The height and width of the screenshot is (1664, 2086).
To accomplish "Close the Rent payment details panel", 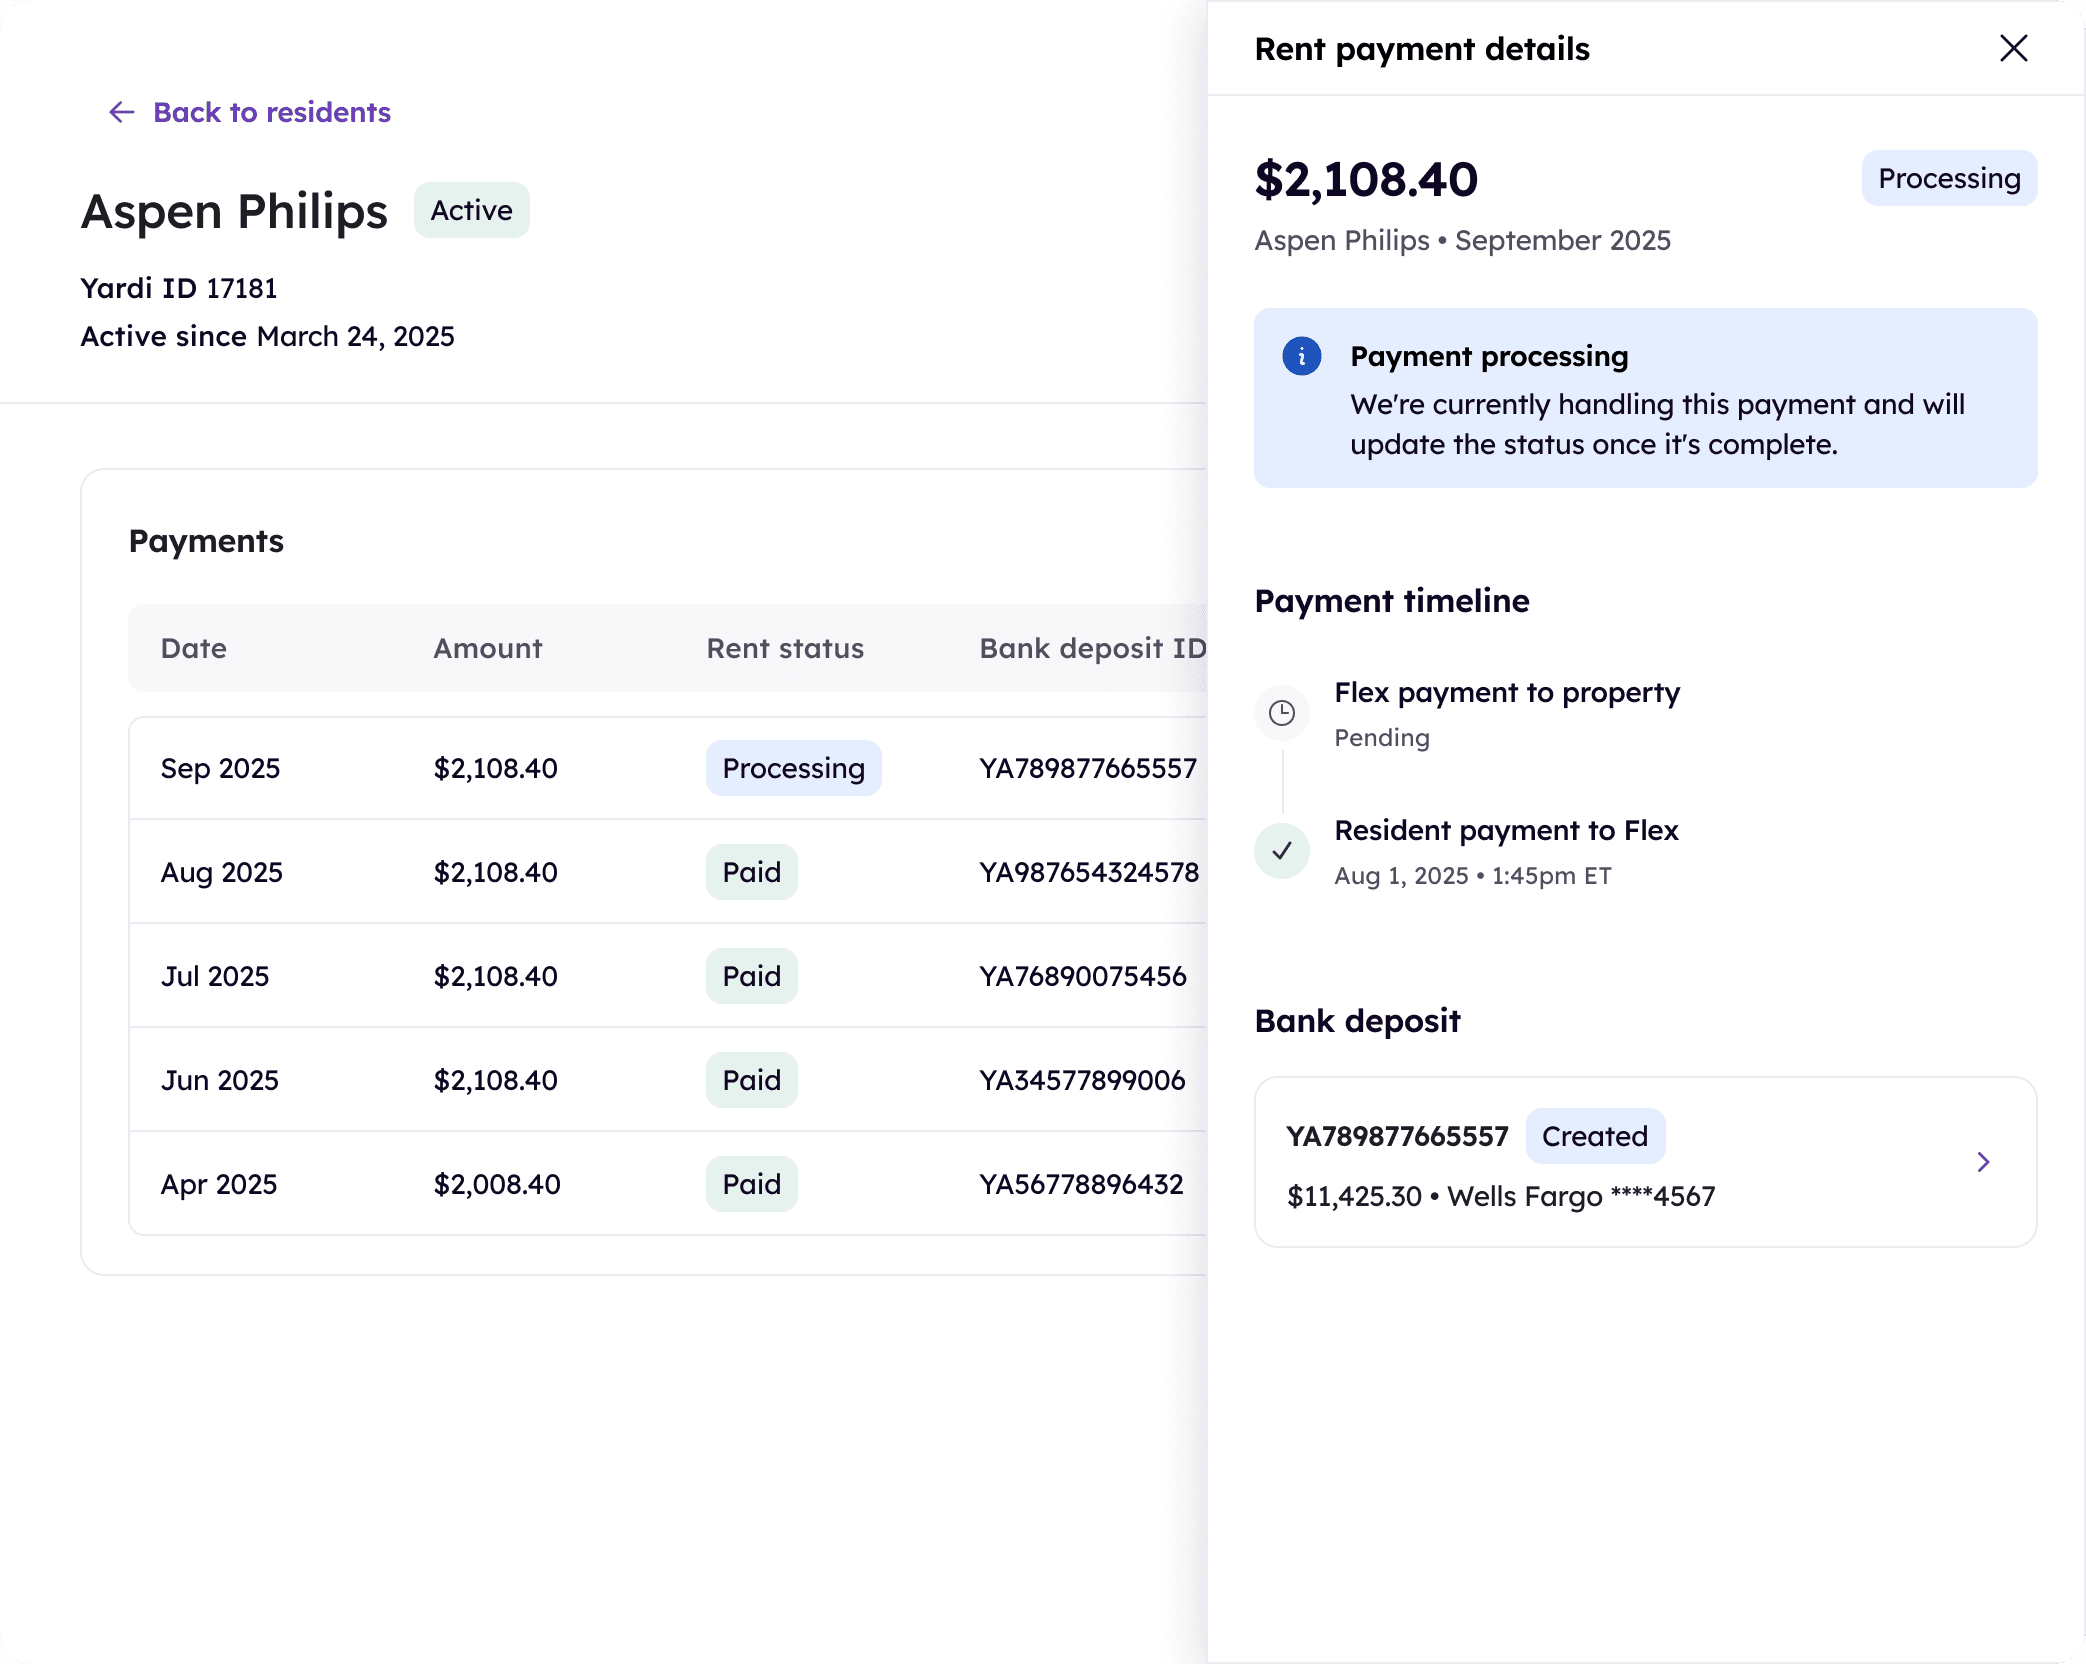I will 2013,48.
